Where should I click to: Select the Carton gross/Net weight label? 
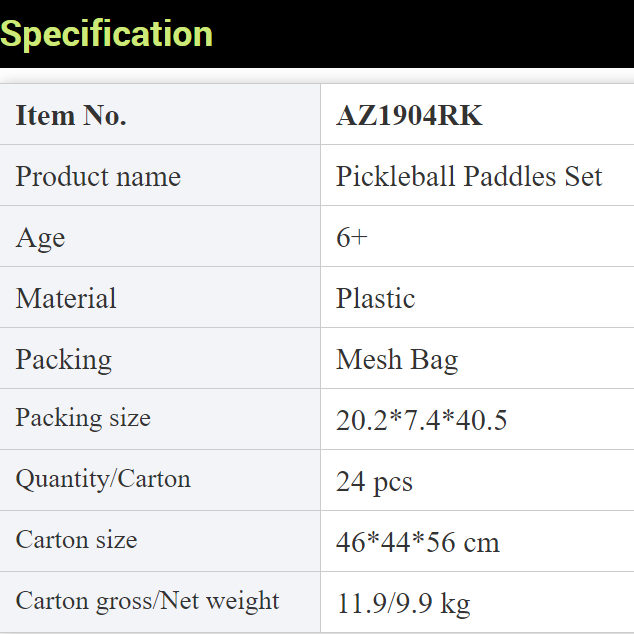[147, 601]
